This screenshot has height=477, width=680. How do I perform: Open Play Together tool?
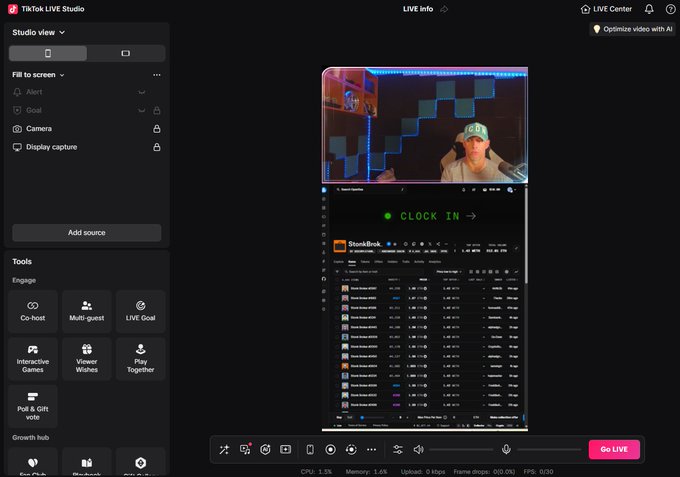pos(141,359)
